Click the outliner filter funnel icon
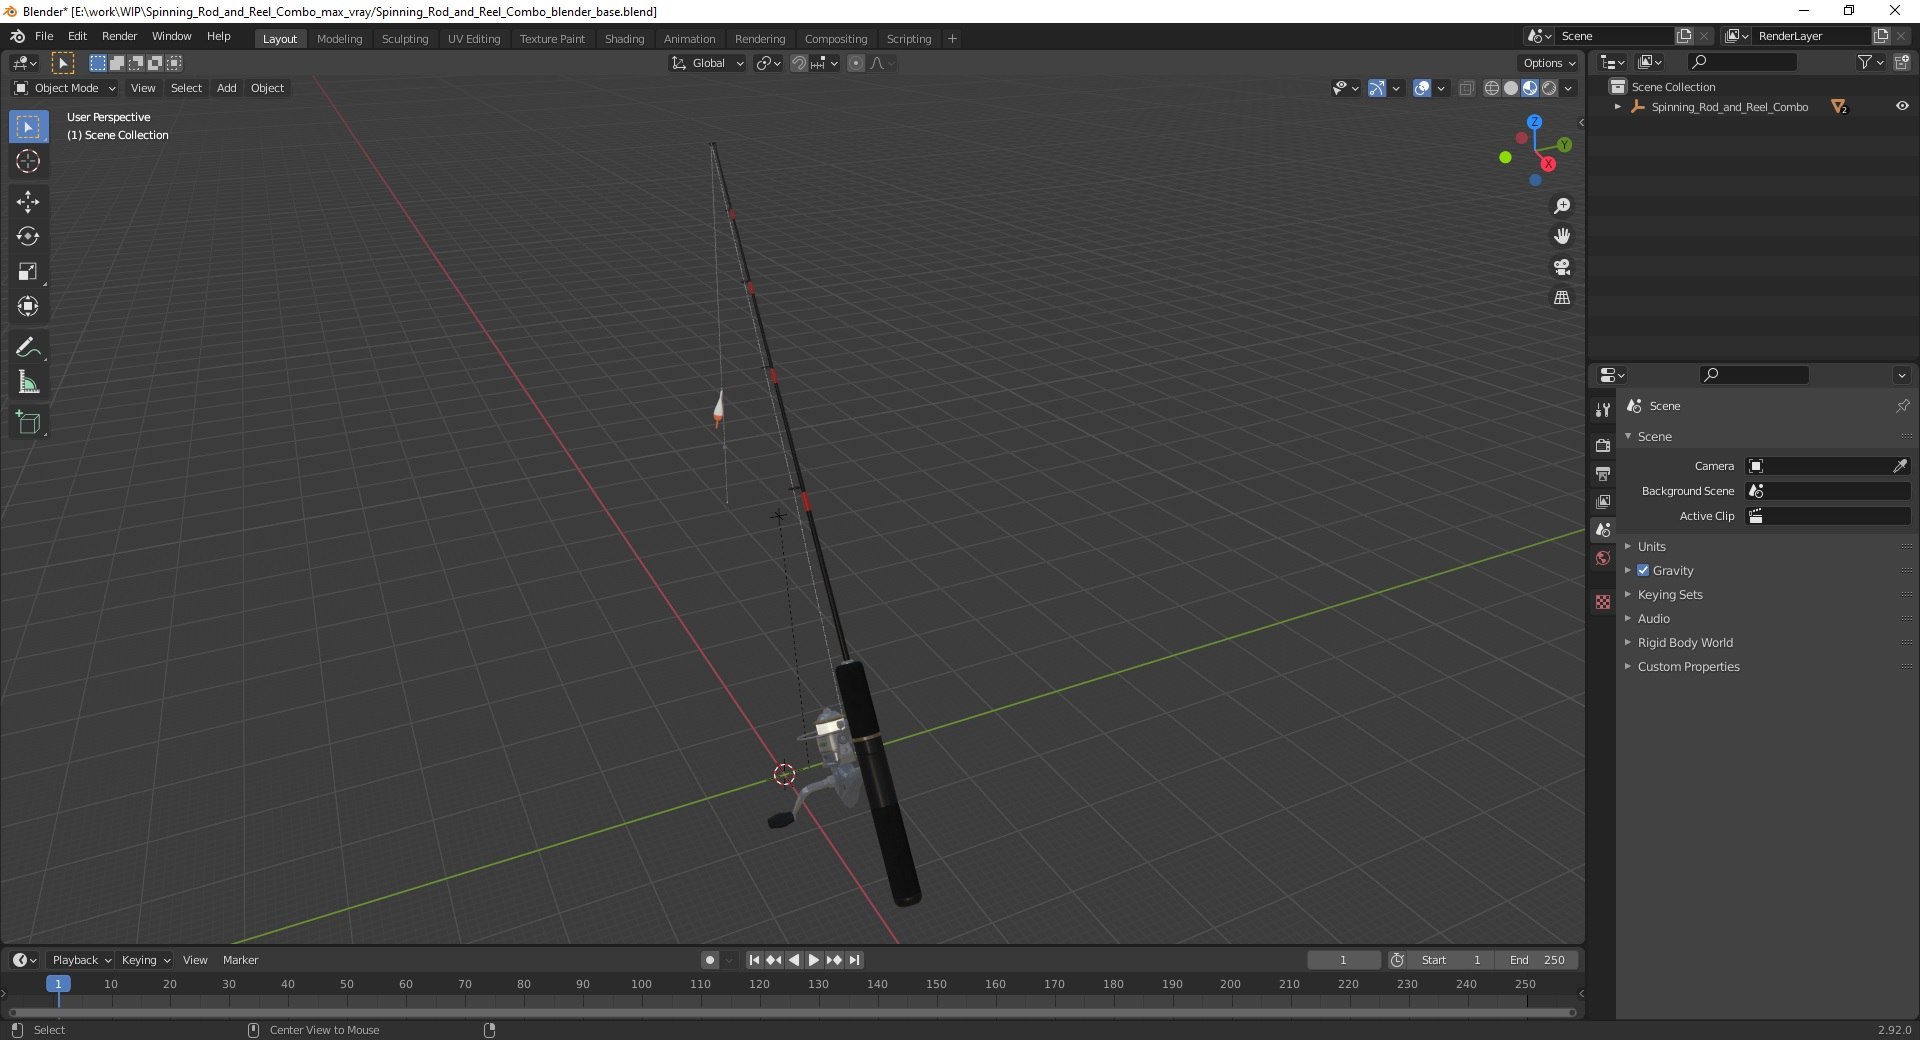Image resolution: width=1920 pixels, height=1040 pixels. pyautogui.click(x=1864, y=62)
